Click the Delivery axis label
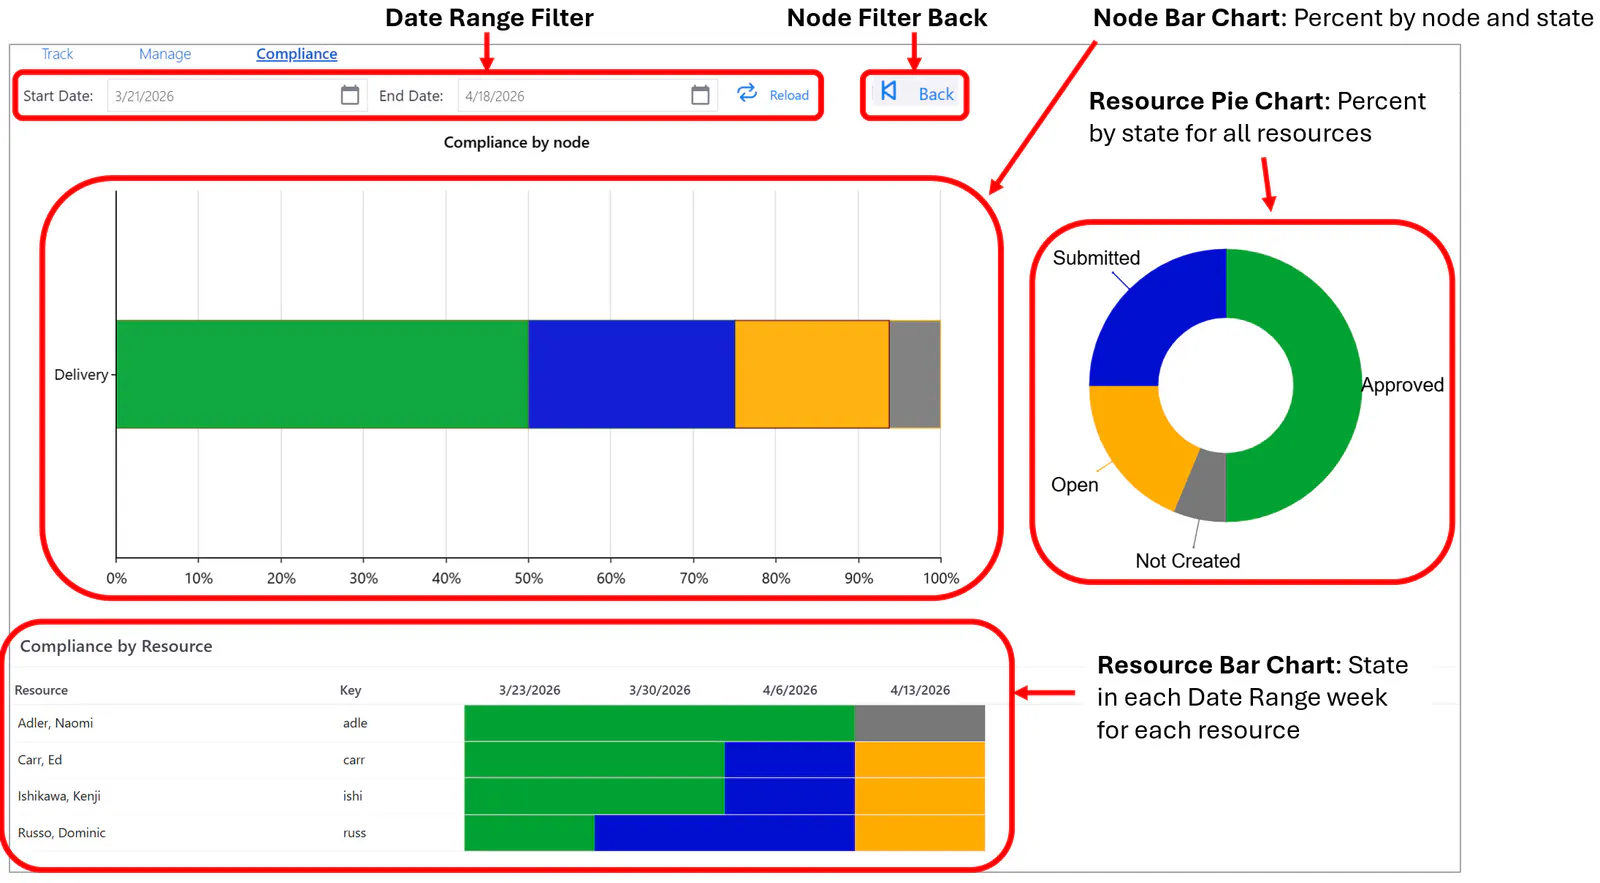Screen dimensions: 1600x883 click(x=81, y=375)
